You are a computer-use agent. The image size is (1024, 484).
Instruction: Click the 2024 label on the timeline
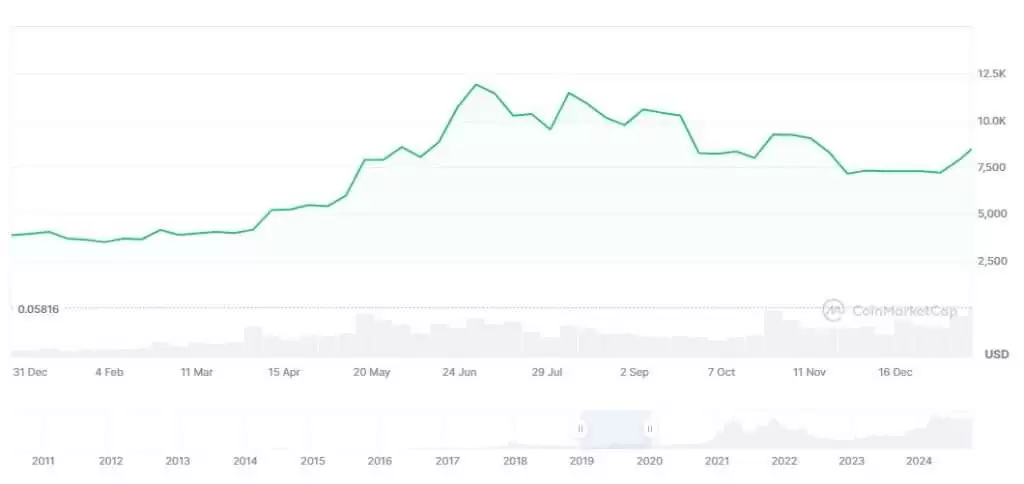(918, 462)
